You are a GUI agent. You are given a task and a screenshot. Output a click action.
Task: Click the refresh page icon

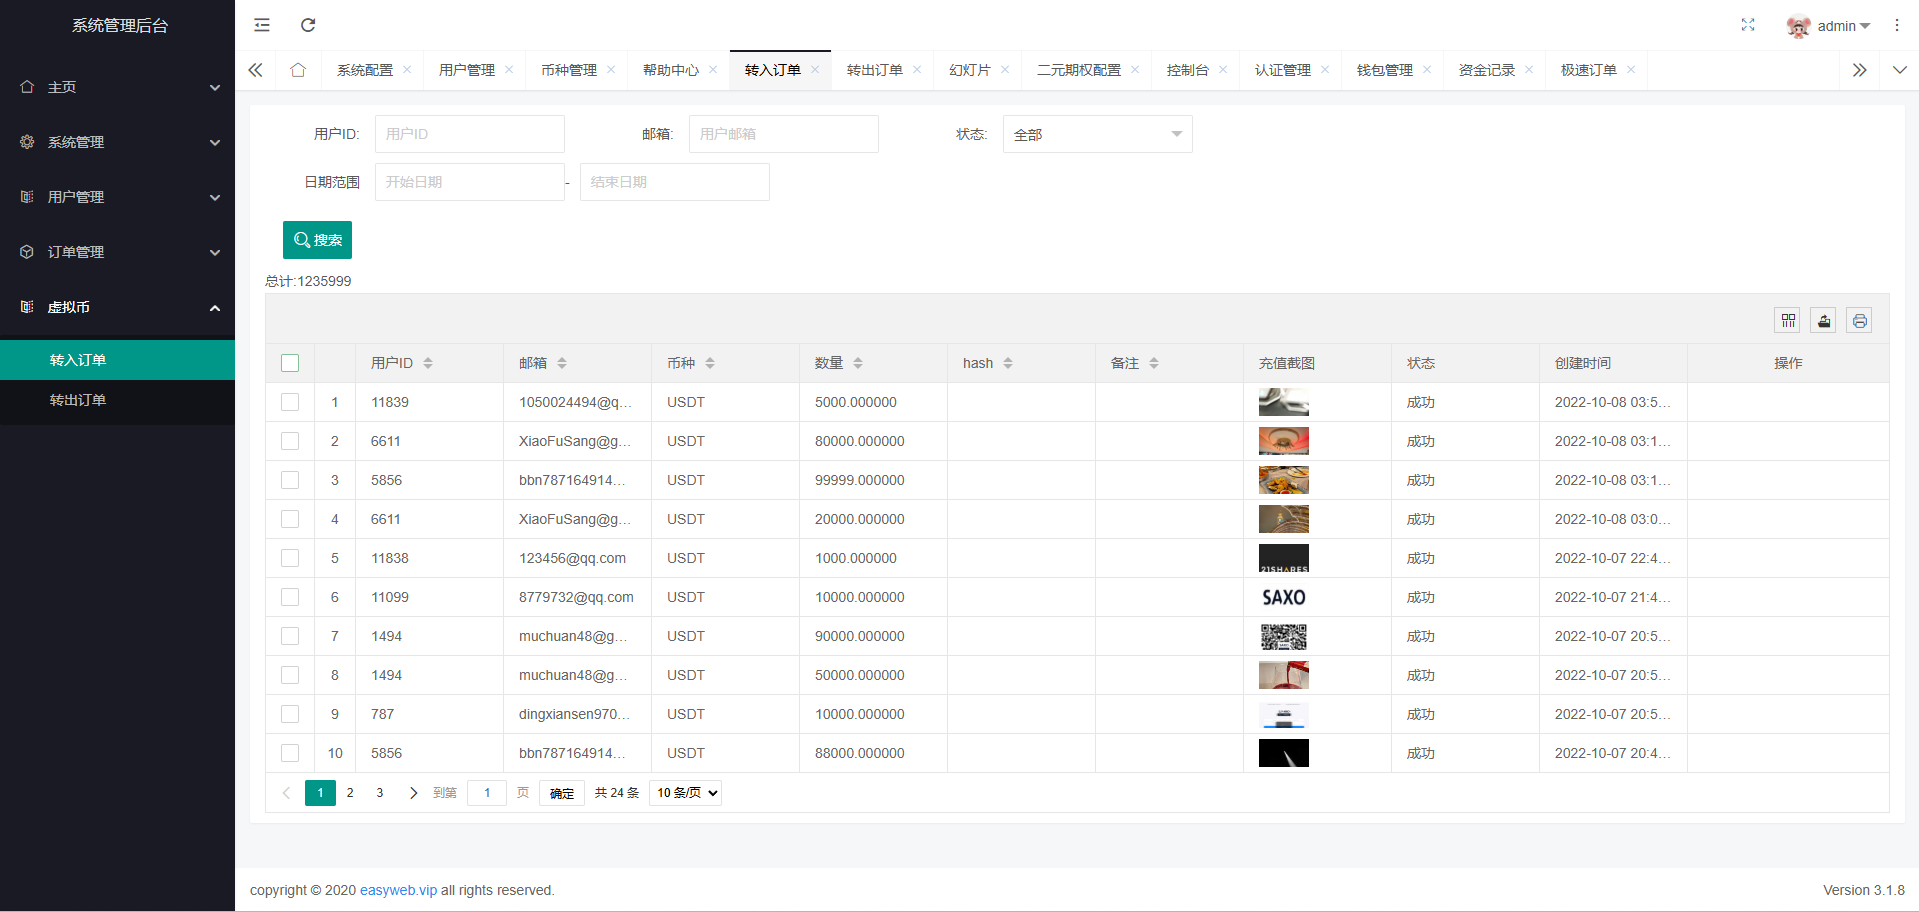pos(308,25)
